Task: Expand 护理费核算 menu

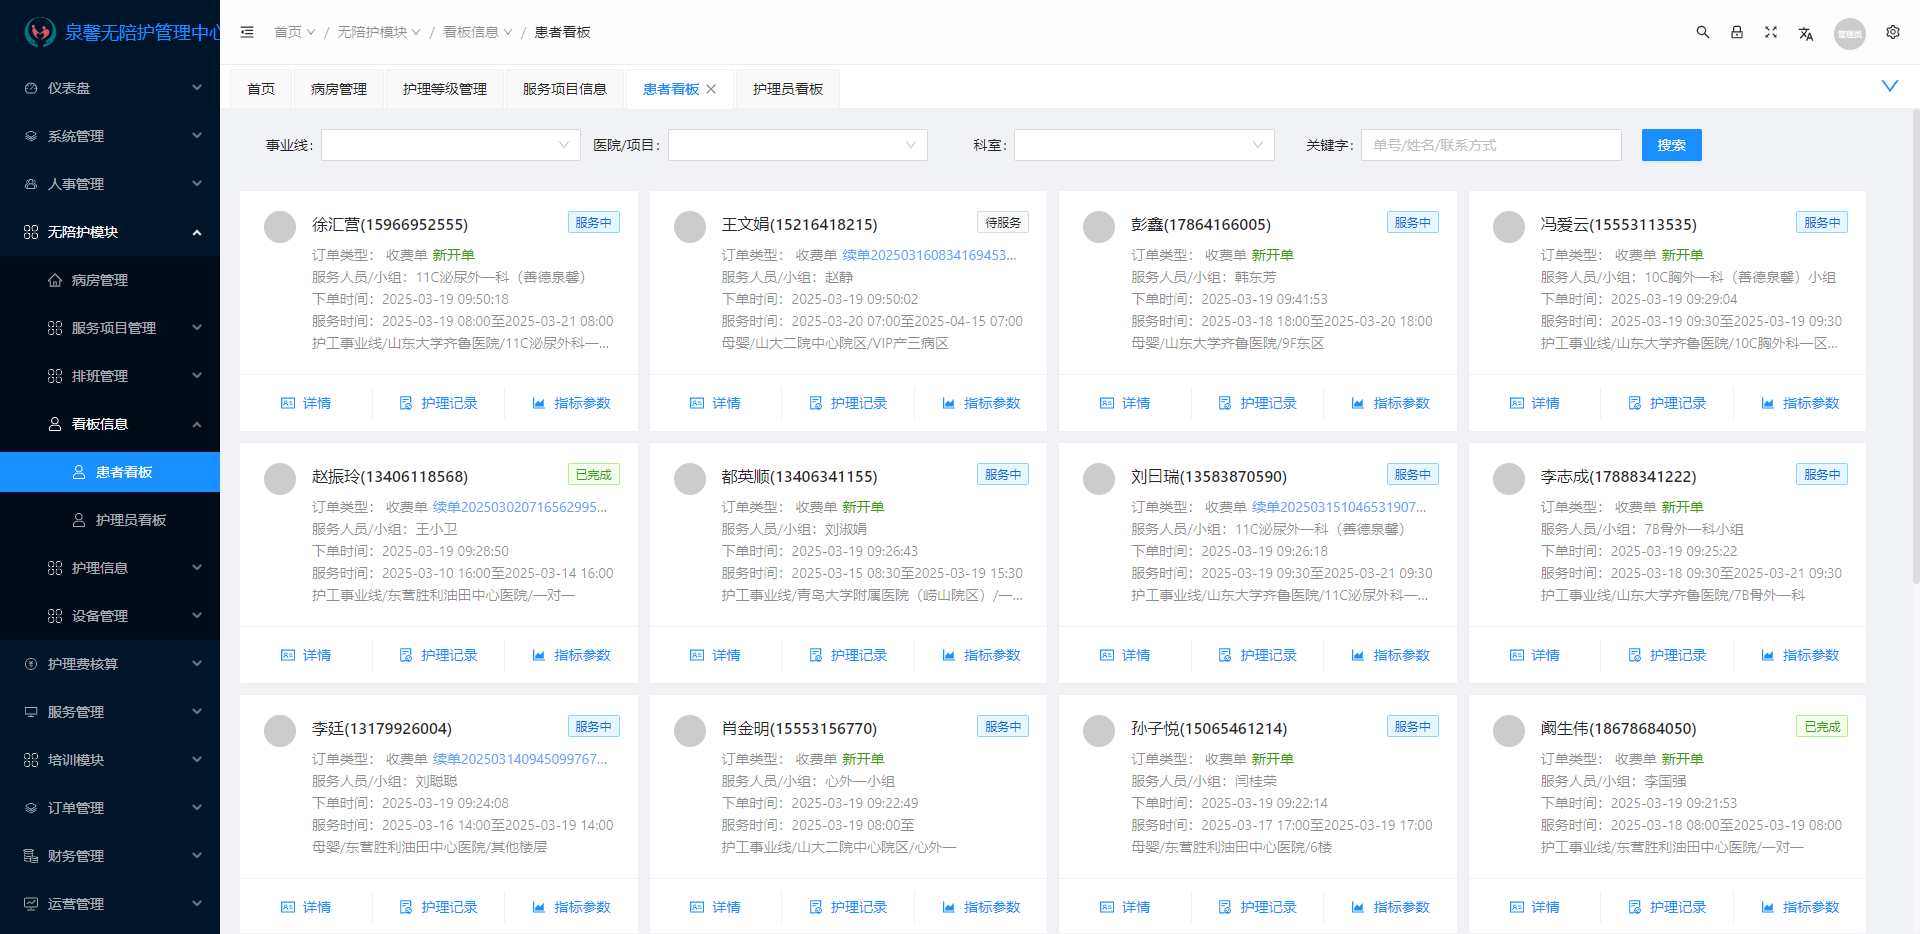Action: (x=110, y=664)
